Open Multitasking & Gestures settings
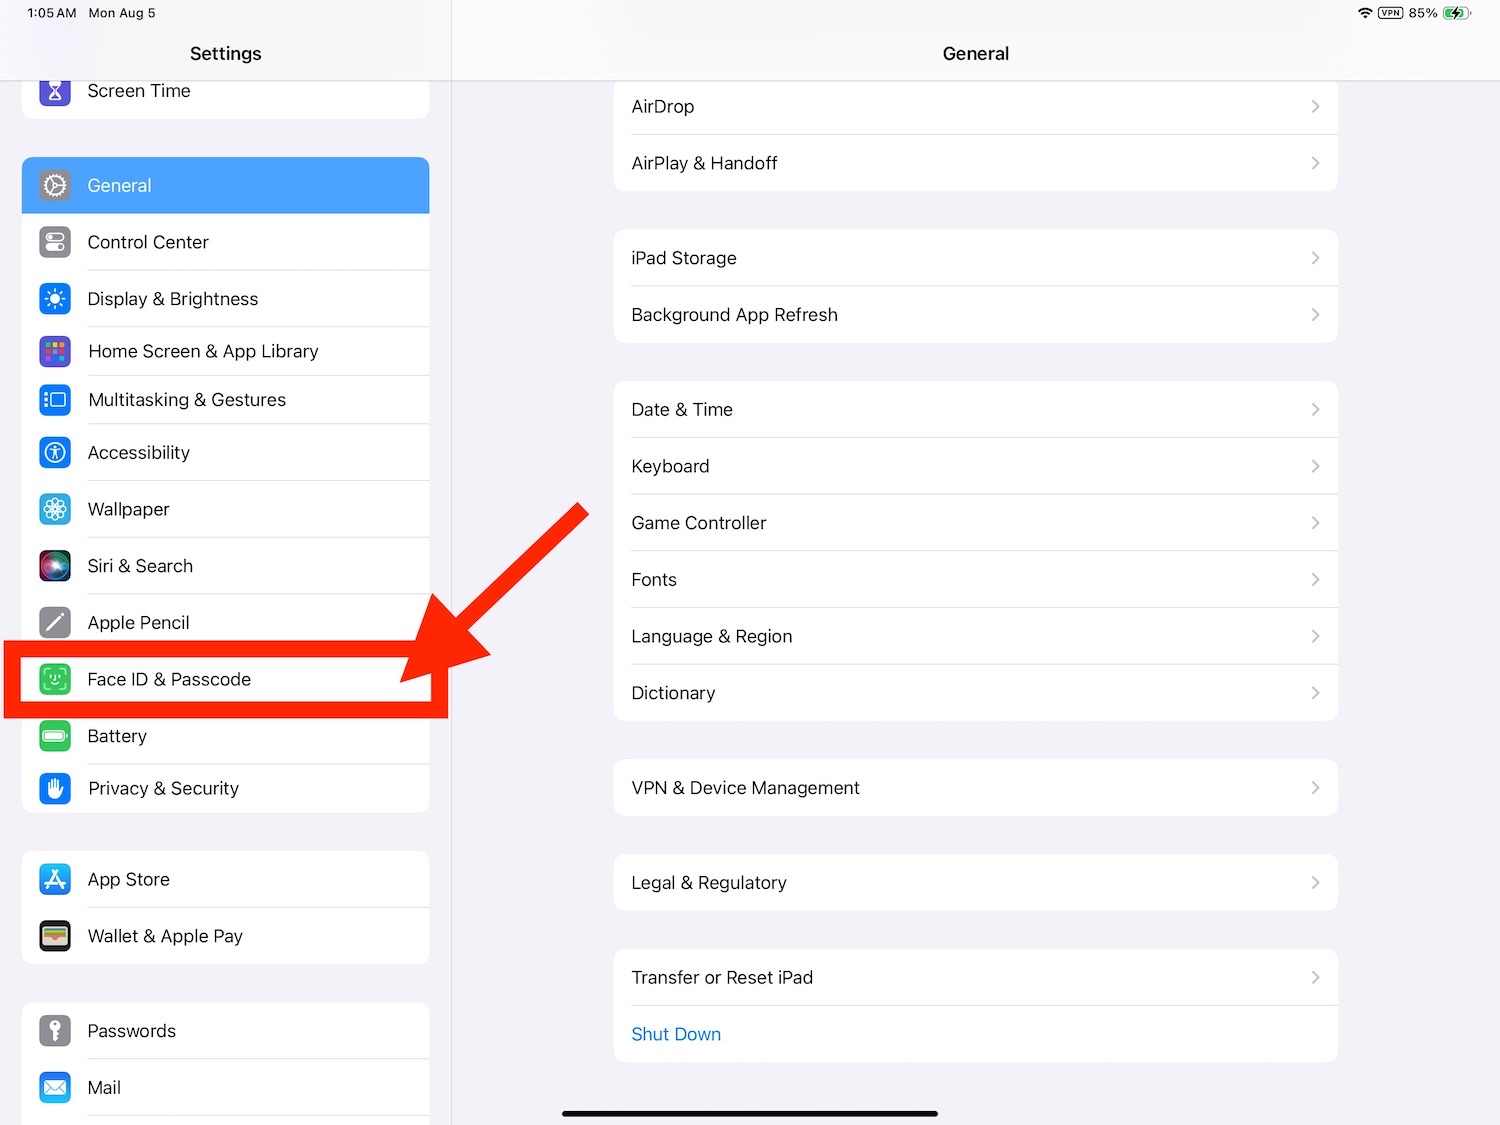Image resolution: width=1500 pixels, height=1125 pixels. coord(225,400)
